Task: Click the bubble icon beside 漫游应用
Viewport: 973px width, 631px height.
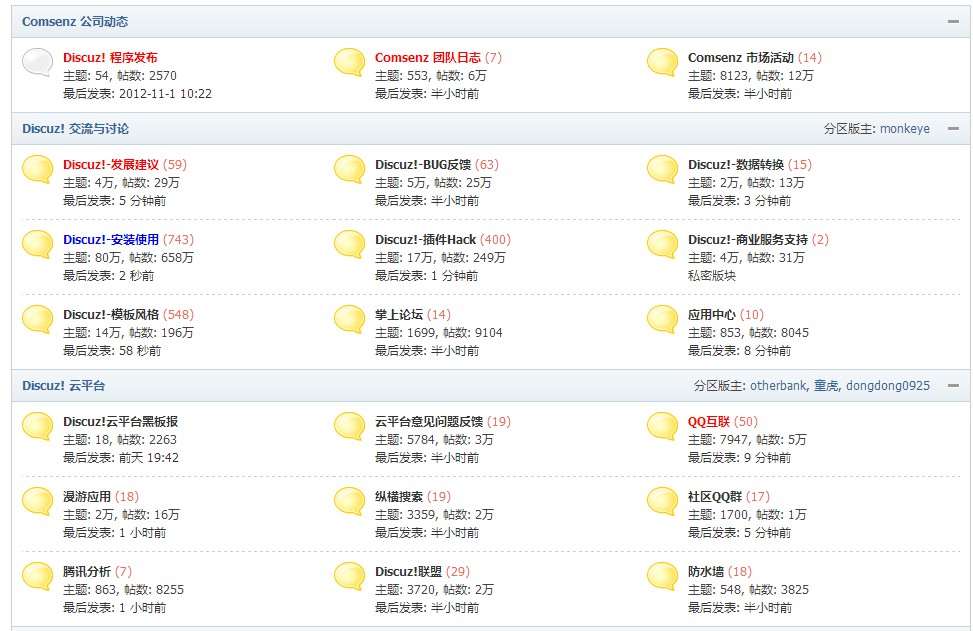Action: click(37, 501)
